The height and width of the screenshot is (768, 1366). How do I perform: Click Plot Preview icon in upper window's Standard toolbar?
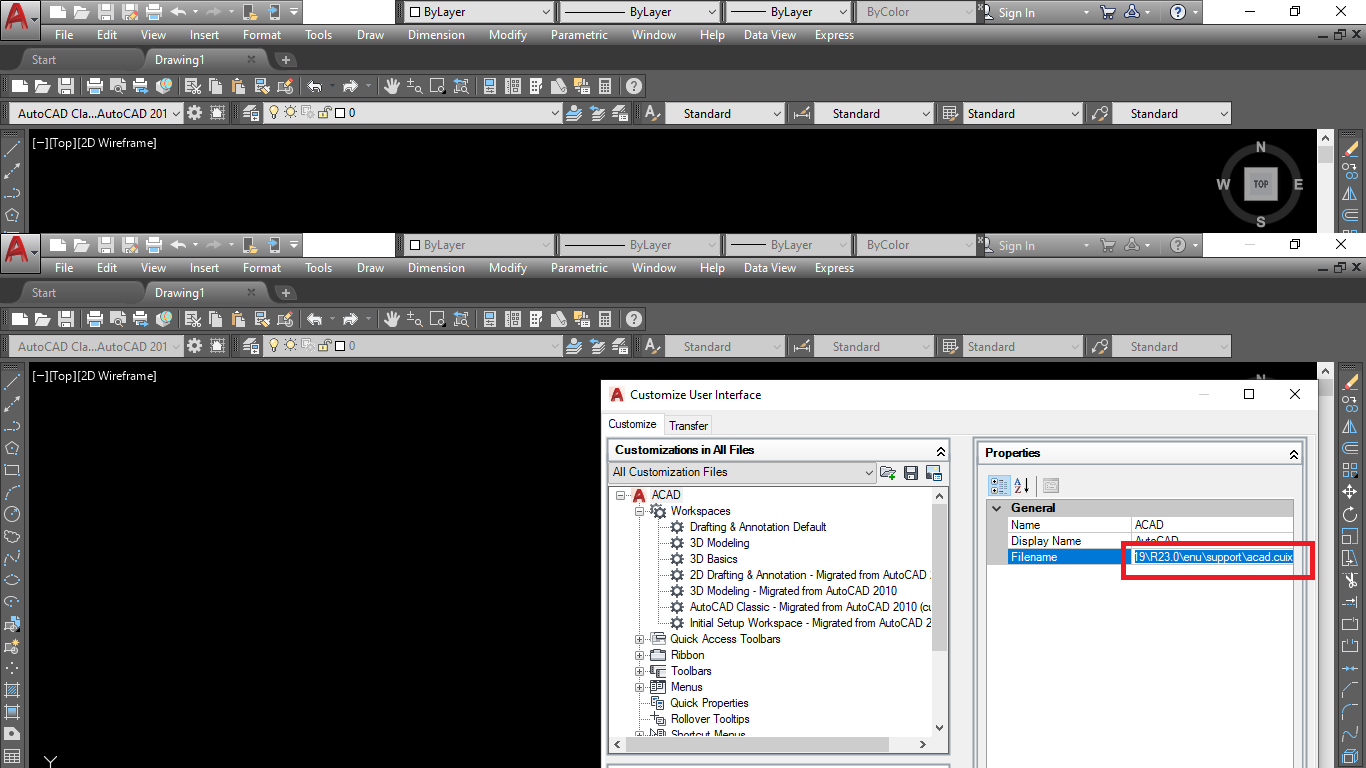[118, 86]
